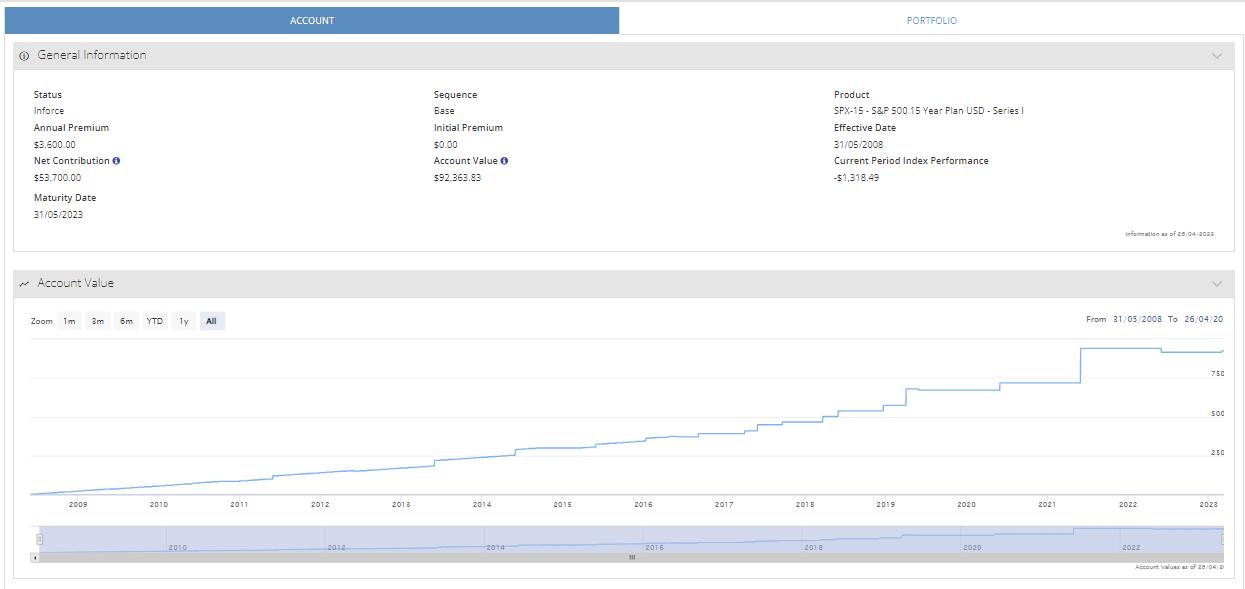Click the navigator left scroll arrow
The height and width of the screenshot is (589, 1245).
(x=36, y=557)
